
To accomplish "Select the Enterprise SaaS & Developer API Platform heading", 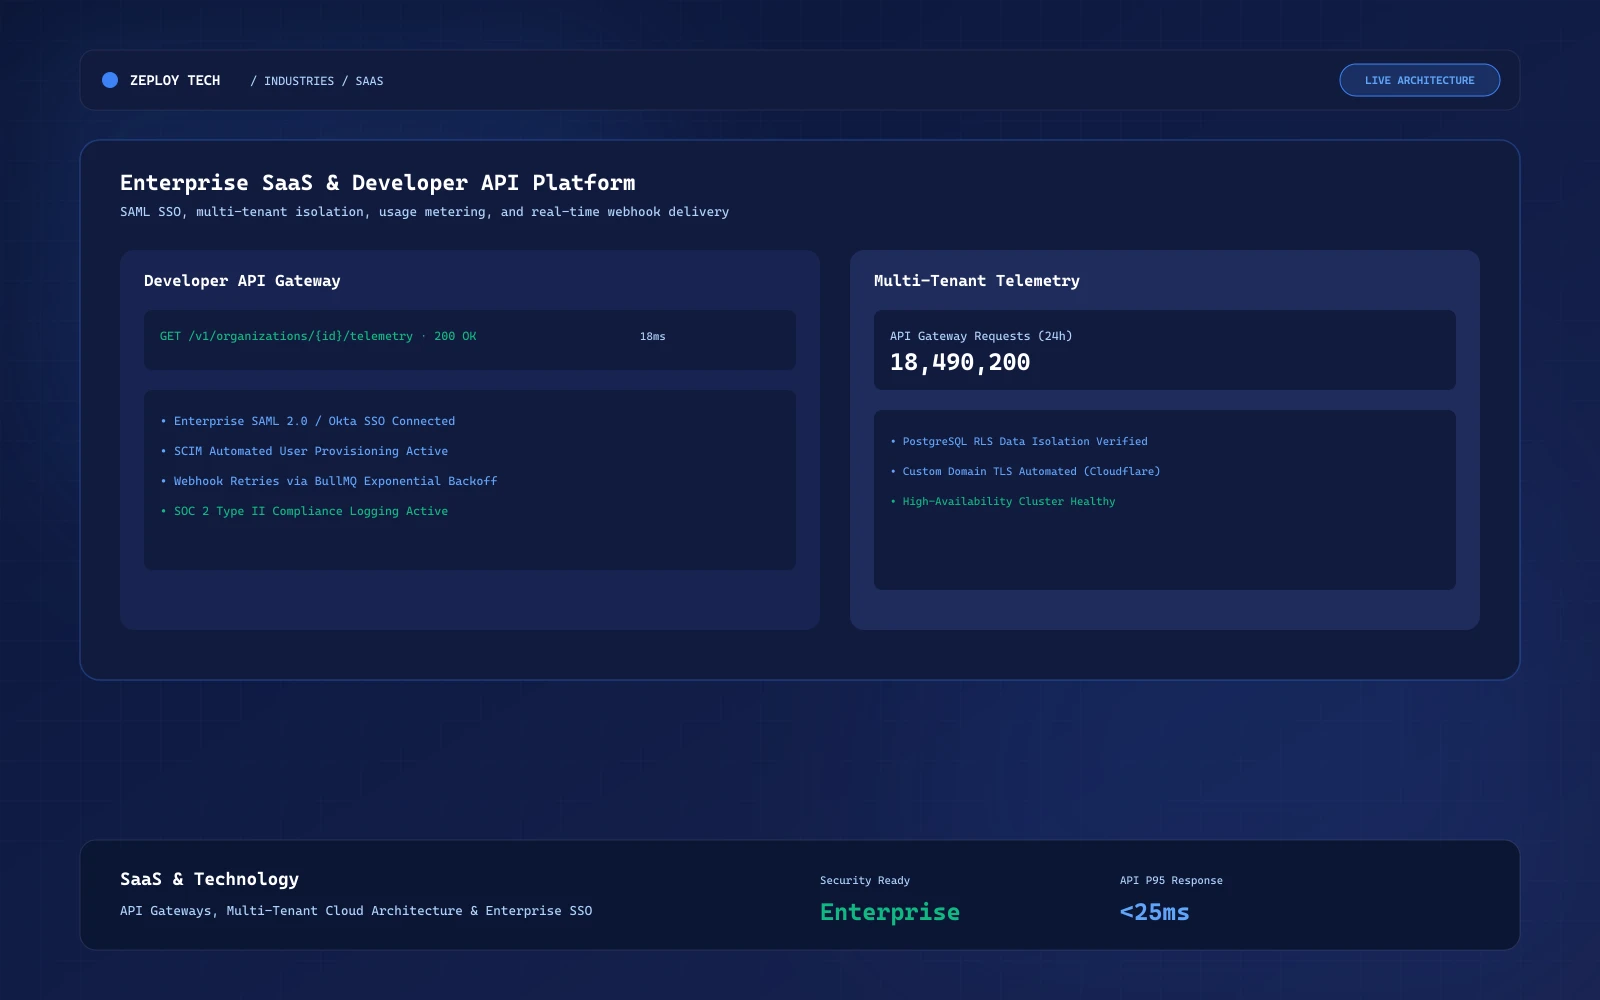I will point(378,183).
